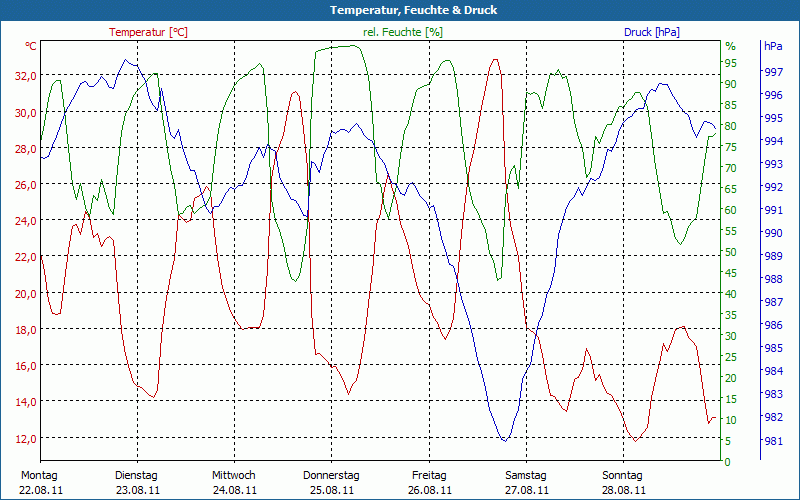Screen dimensions: 800x500
Task: Click the '987' pressure axis value
Action: [x=774, y=302]
